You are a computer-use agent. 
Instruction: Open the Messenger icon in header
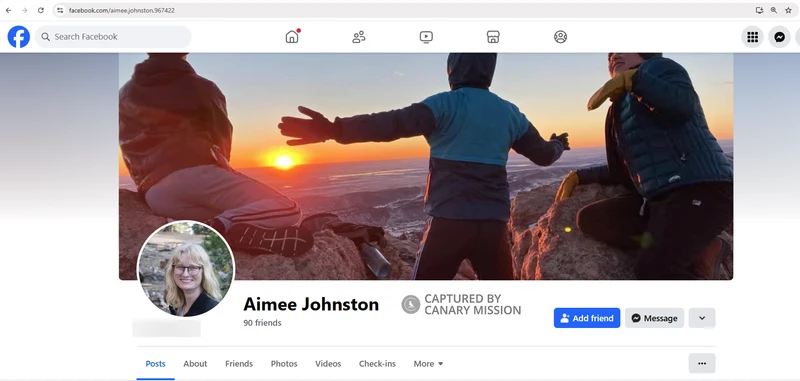coord(779,37)
